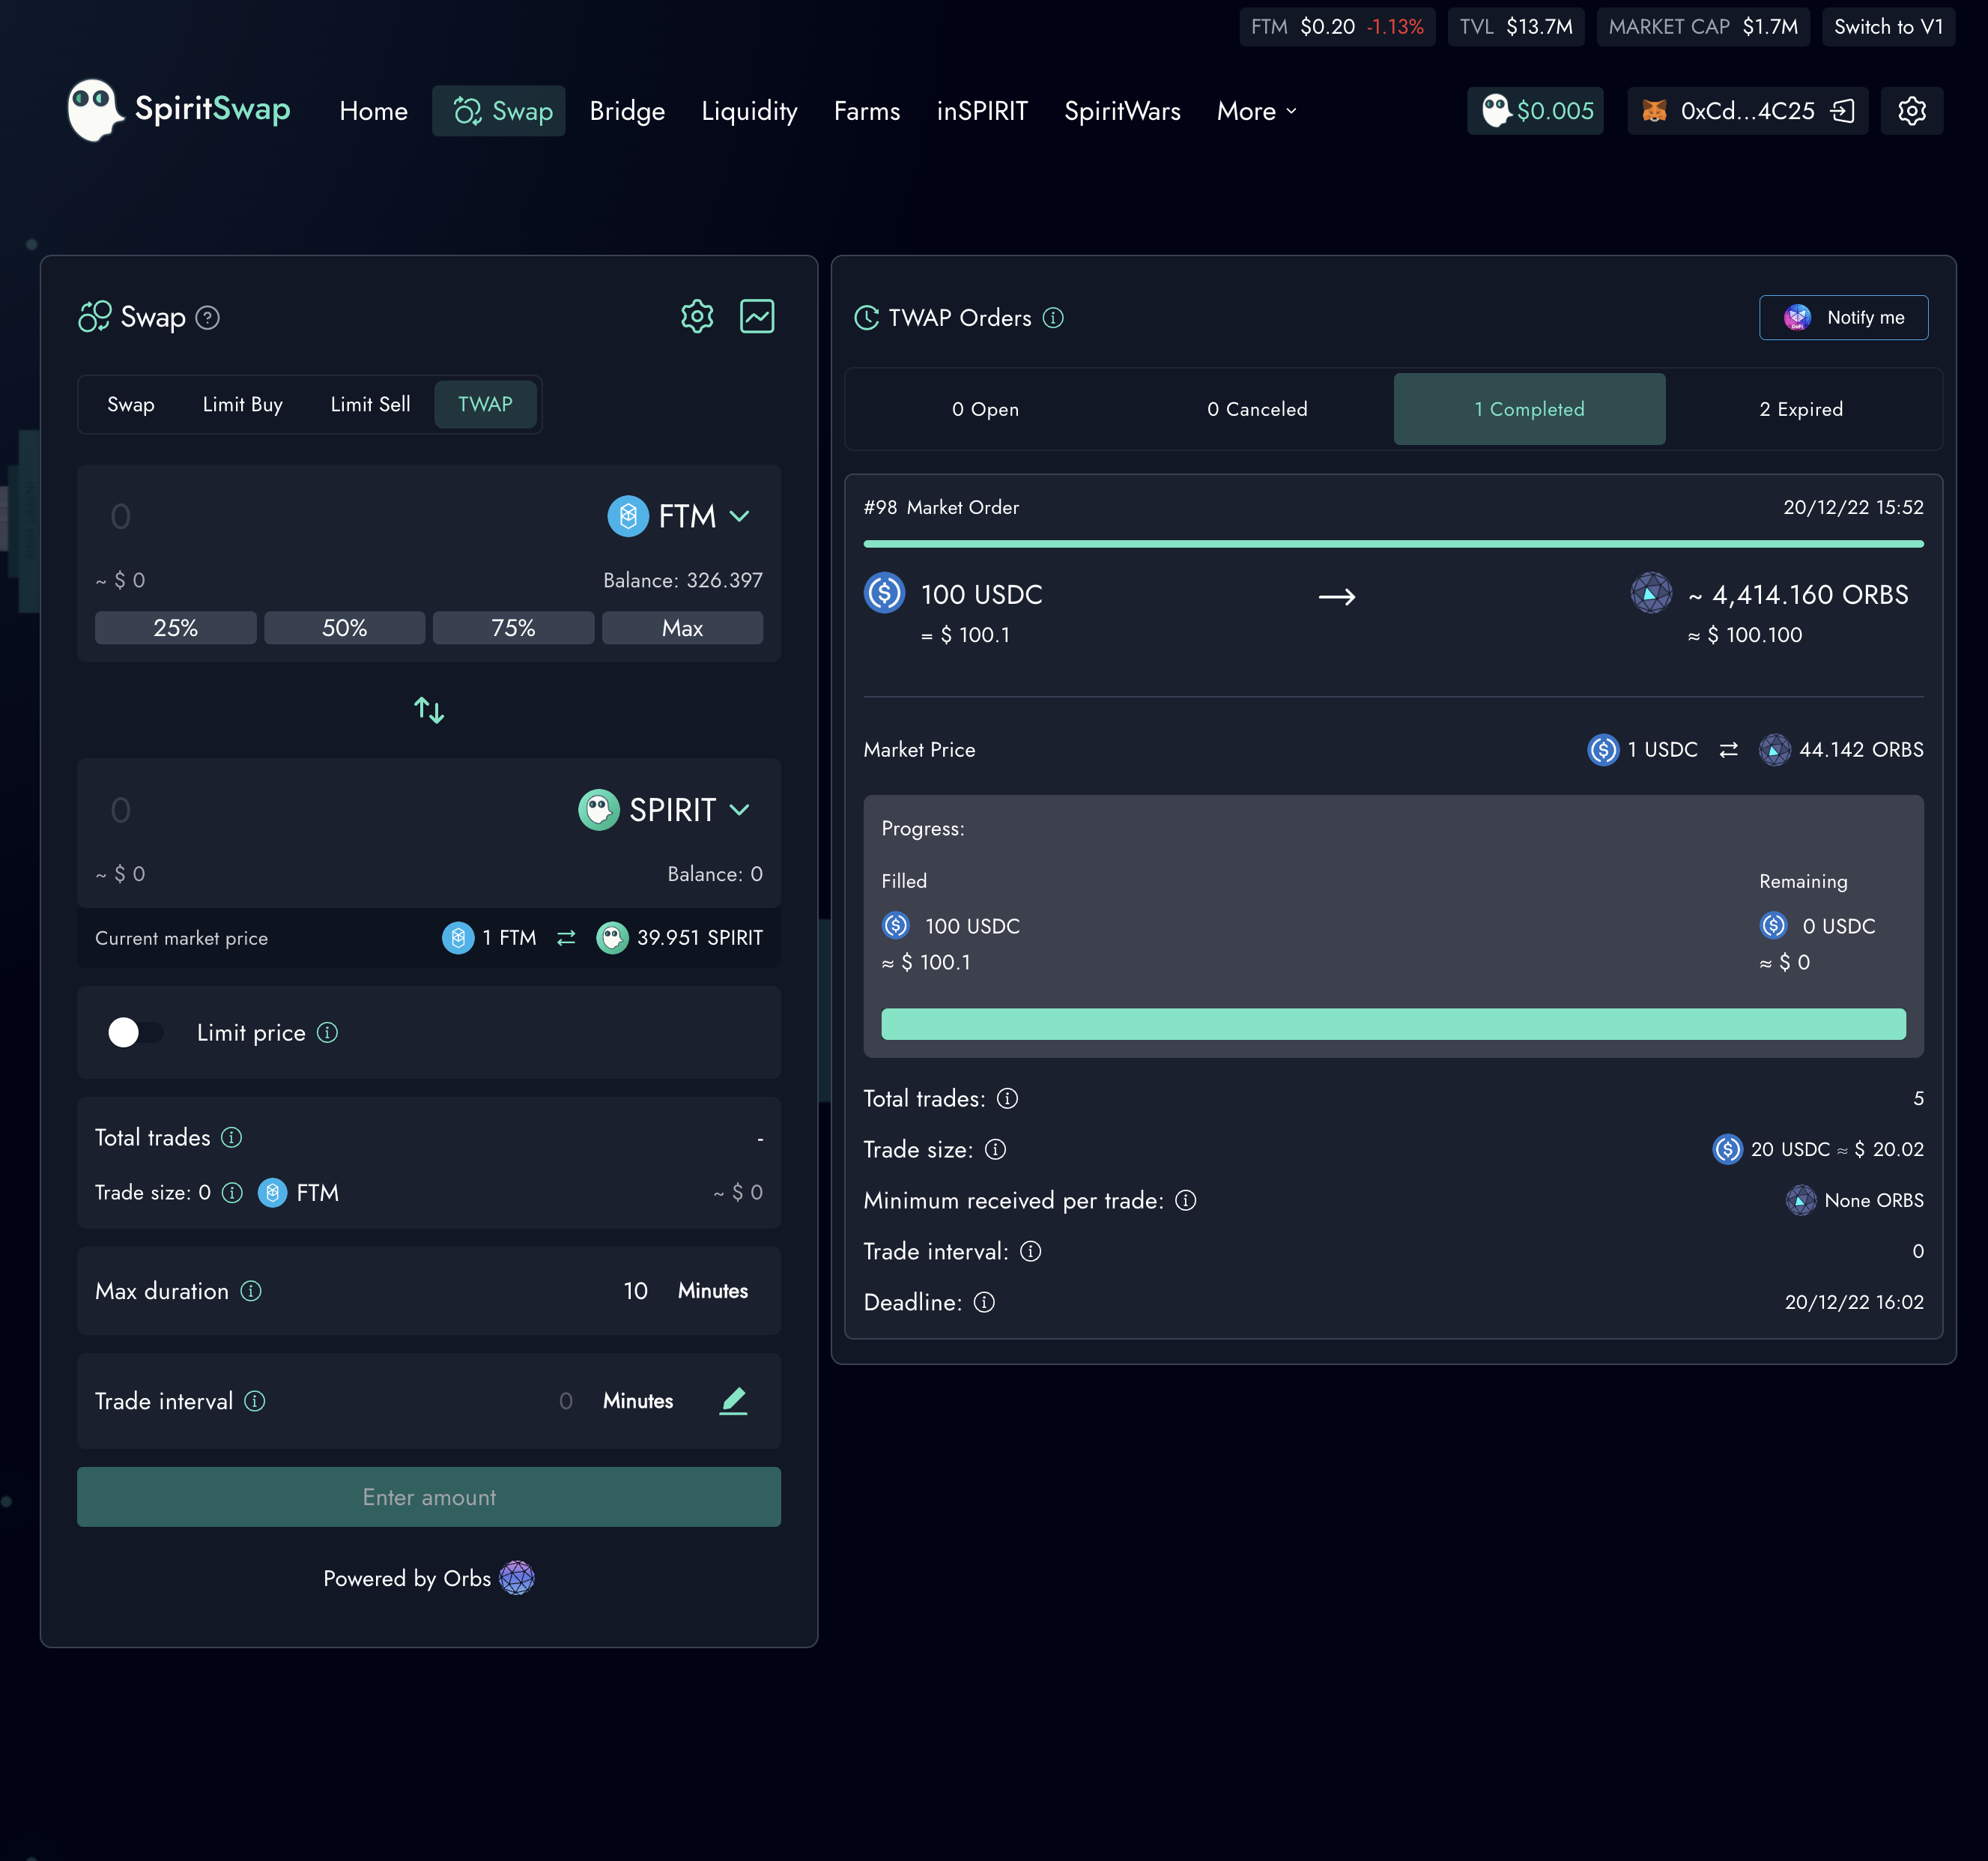Open the FTM token selector dropdown

click(x=680, y=516)
